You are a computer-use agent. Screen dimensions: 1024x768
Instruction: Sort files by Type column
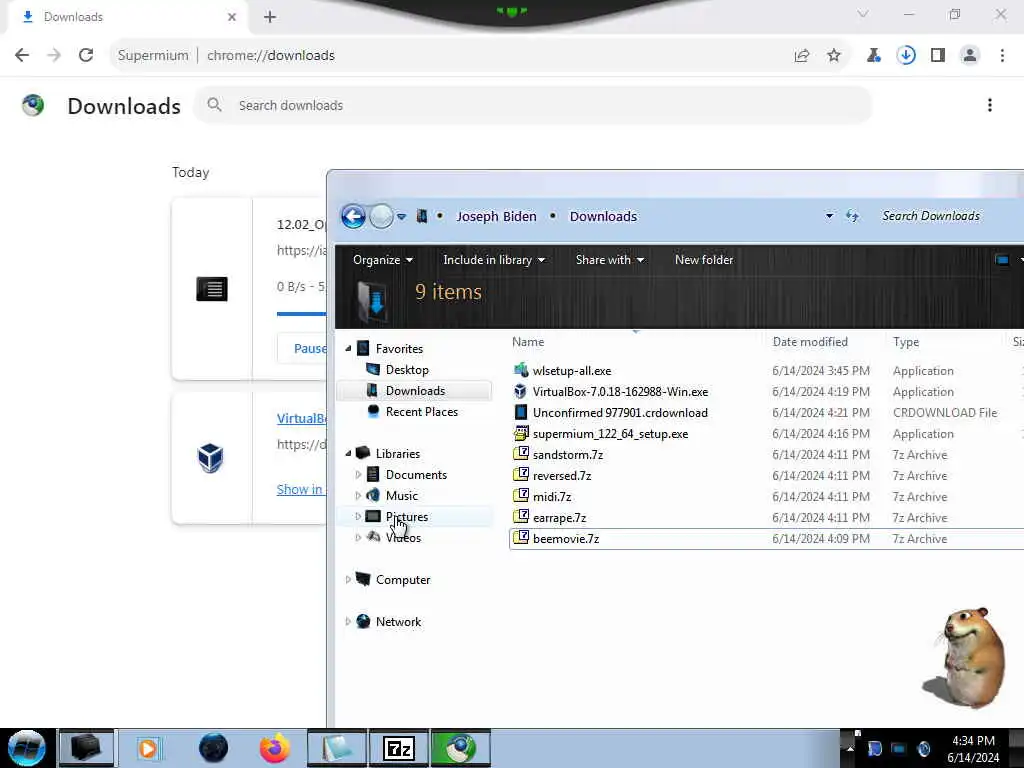click(906, 342)
